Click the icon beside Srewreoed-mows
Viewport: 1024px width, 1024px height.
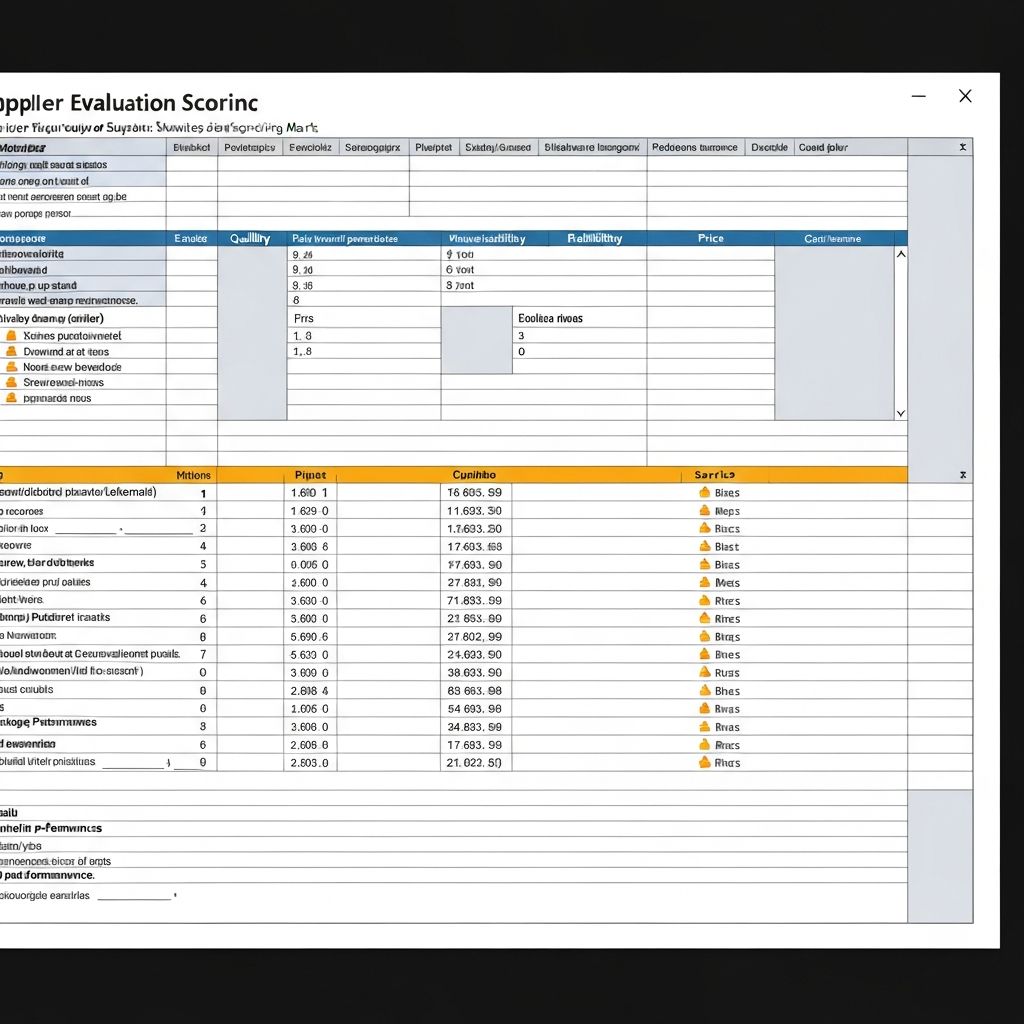tap(11, 382)
